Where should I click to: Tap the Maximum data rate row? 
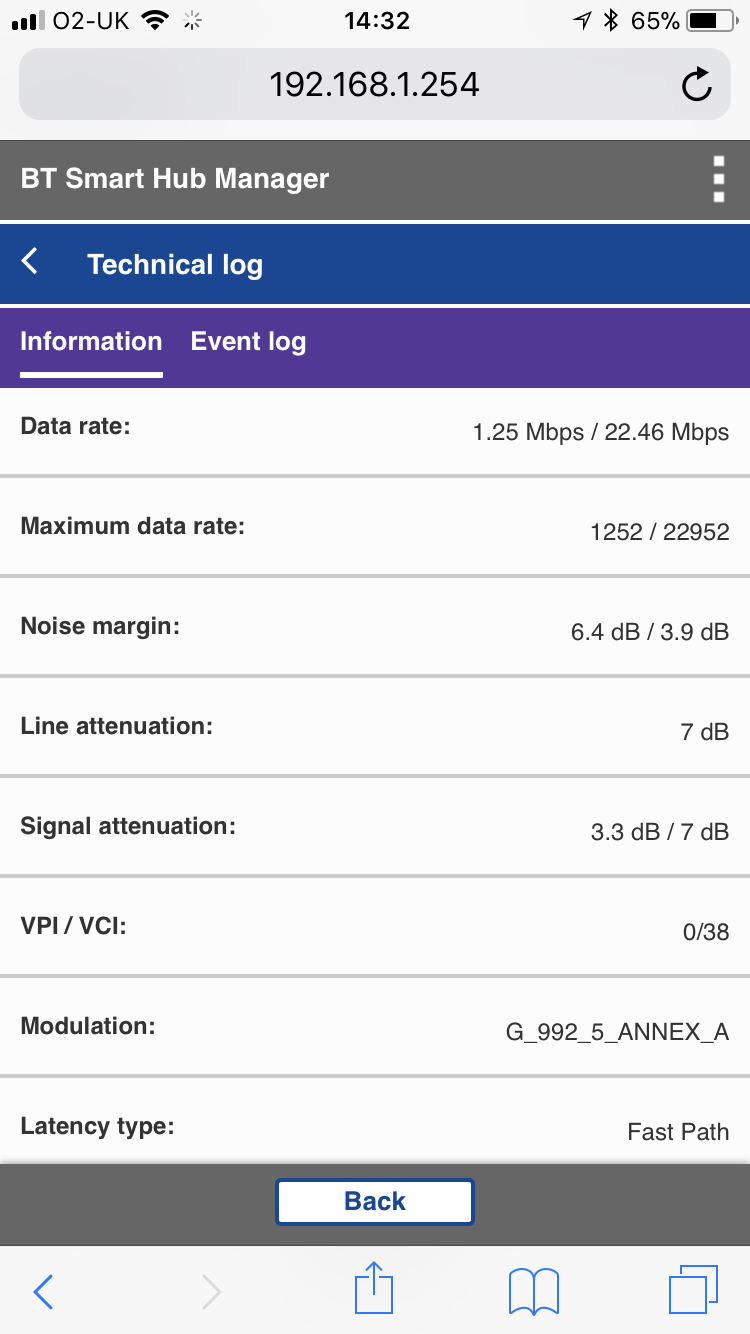point(375,529)
